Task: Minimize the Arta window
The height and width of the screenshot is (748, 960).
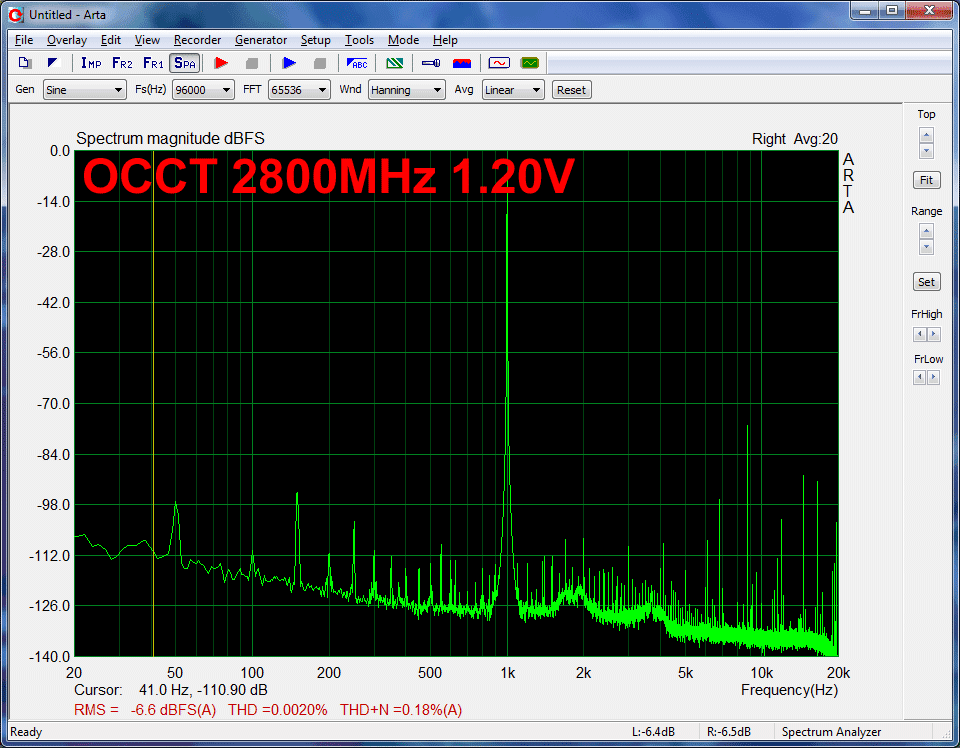Action: tap(865, 10)
